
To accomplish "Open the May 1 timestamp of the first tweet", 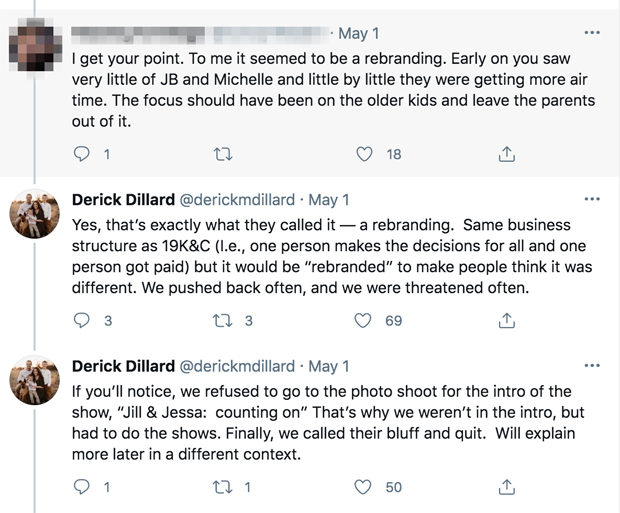I will pos(359,33).
